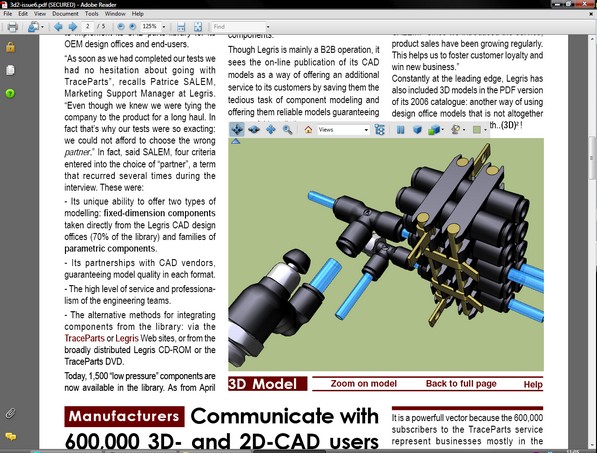The image size is (597, 453).
Task: Open the background color dropdown arrow
Action: pyautogui.click(x=485, y=130)
